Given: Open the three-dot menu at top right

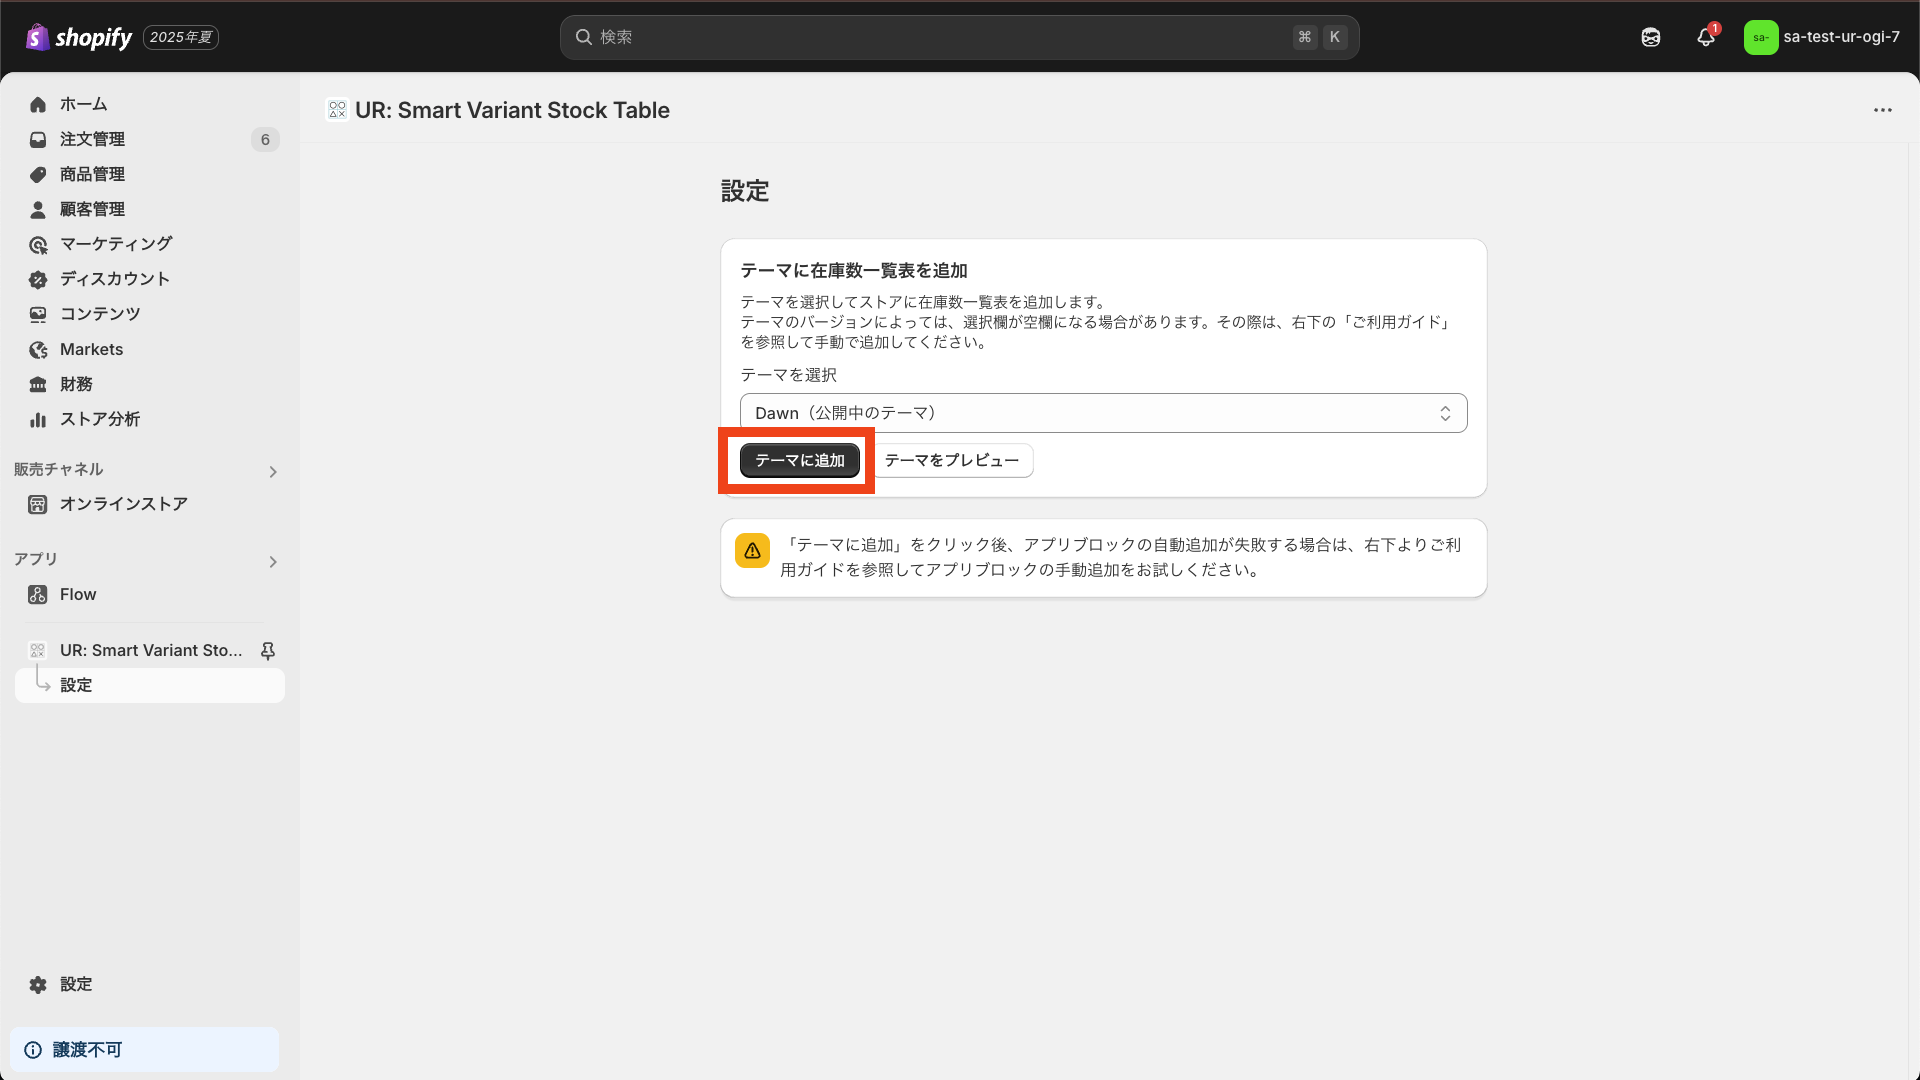Looking at the screenshot, I should click(1884, 110).
